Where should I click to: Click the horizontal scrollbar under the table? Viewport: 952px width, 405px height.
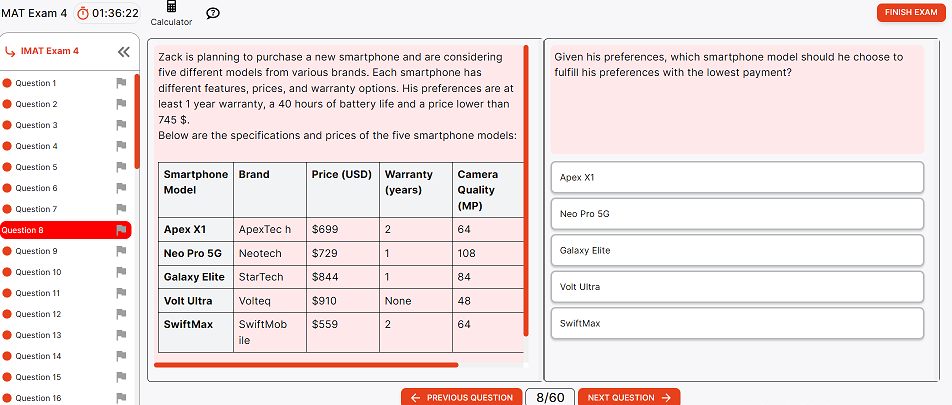click(x=307, y=365)
